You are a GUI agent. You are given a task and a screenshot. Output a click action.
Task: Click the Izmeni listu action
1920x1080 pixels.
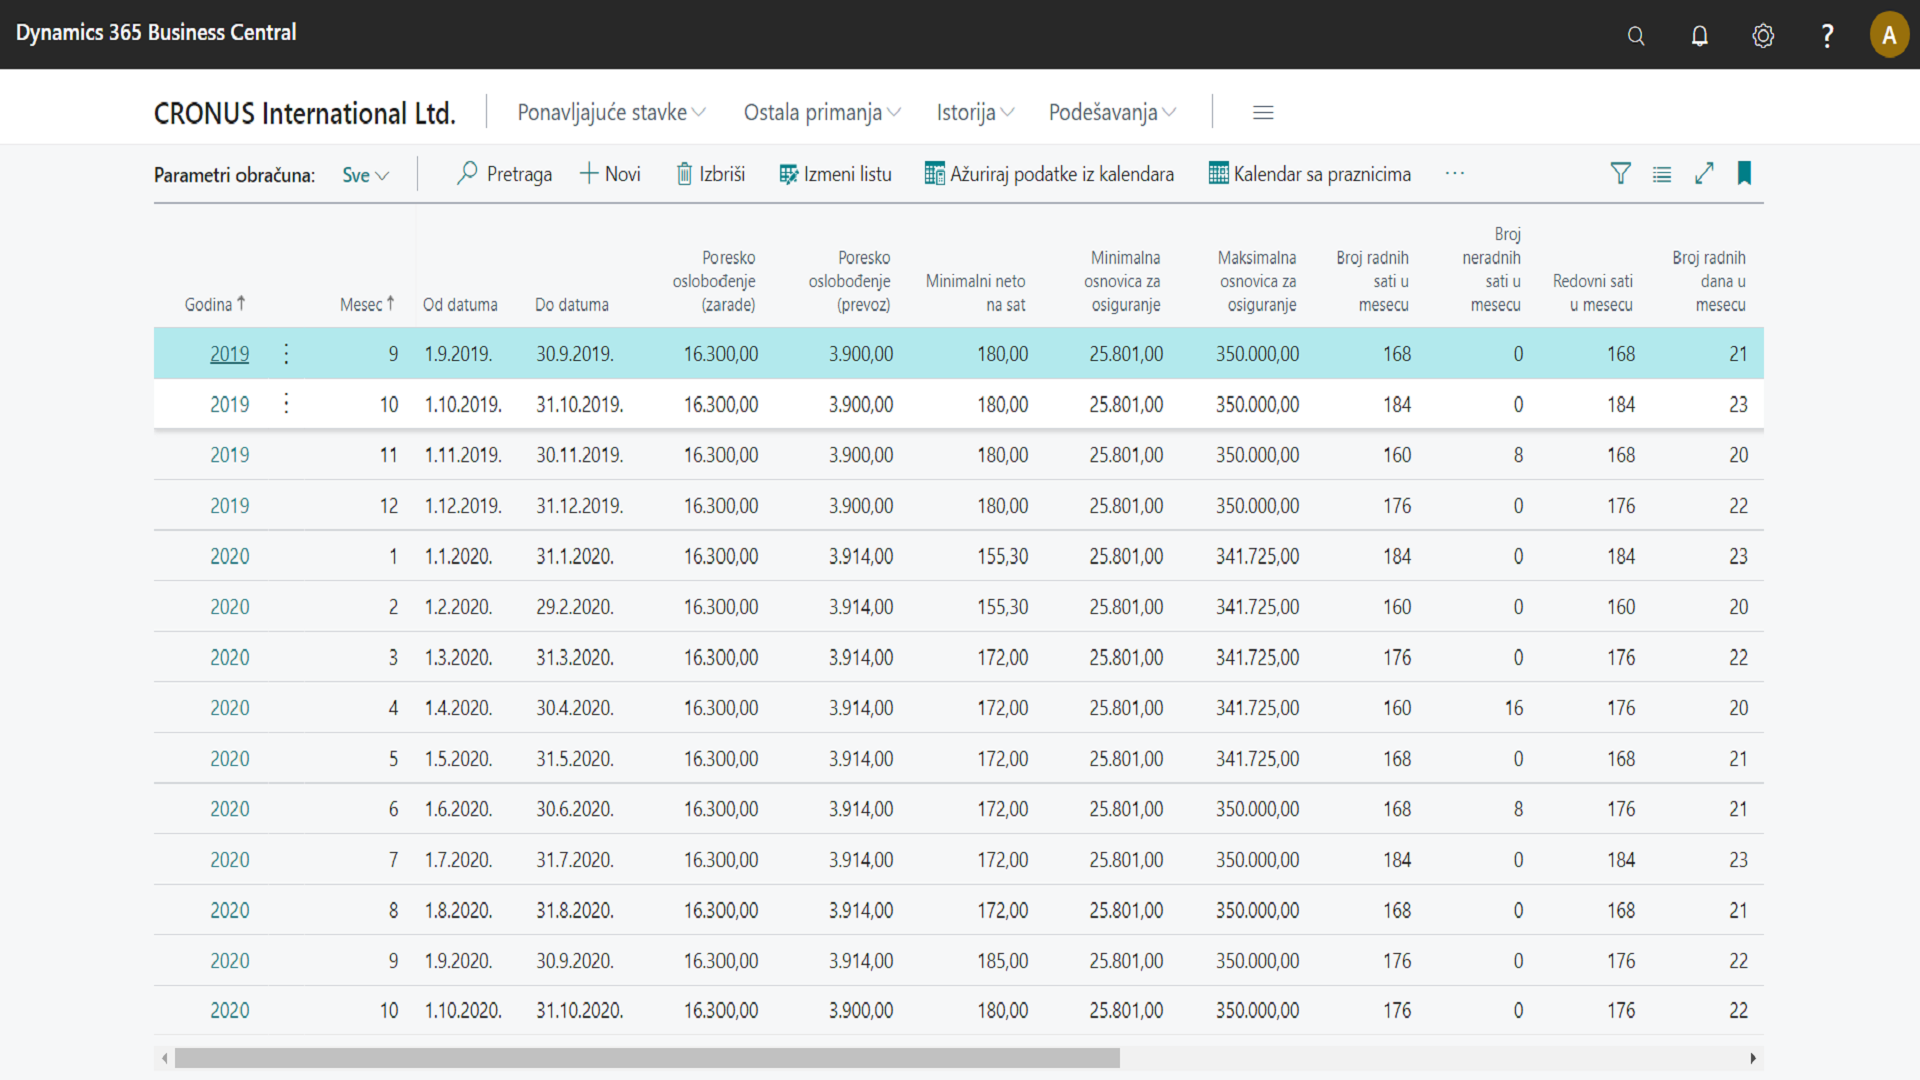[x=835, y=174]
